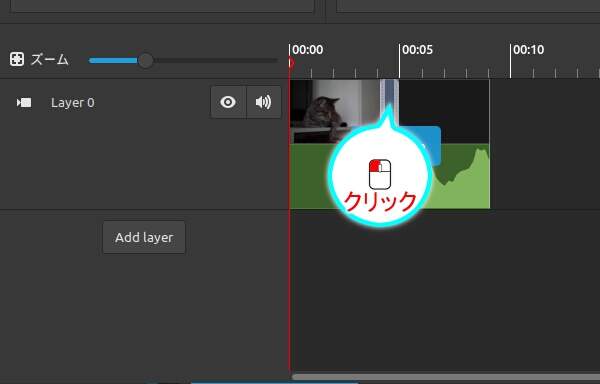Click the horizontal timeline scrollbar
The width and height of the screenshot is (600, 384).
445,377
